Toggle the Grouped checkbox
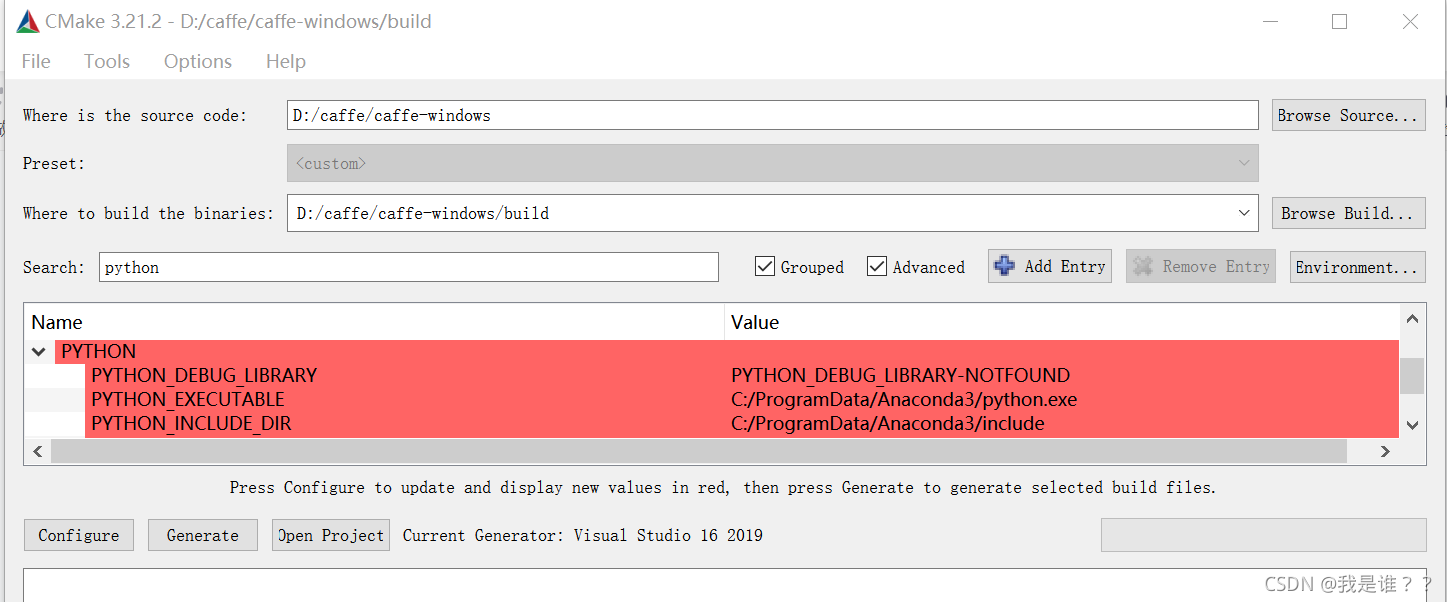Viewport: 1447px width, 602px height. point(765,266)
